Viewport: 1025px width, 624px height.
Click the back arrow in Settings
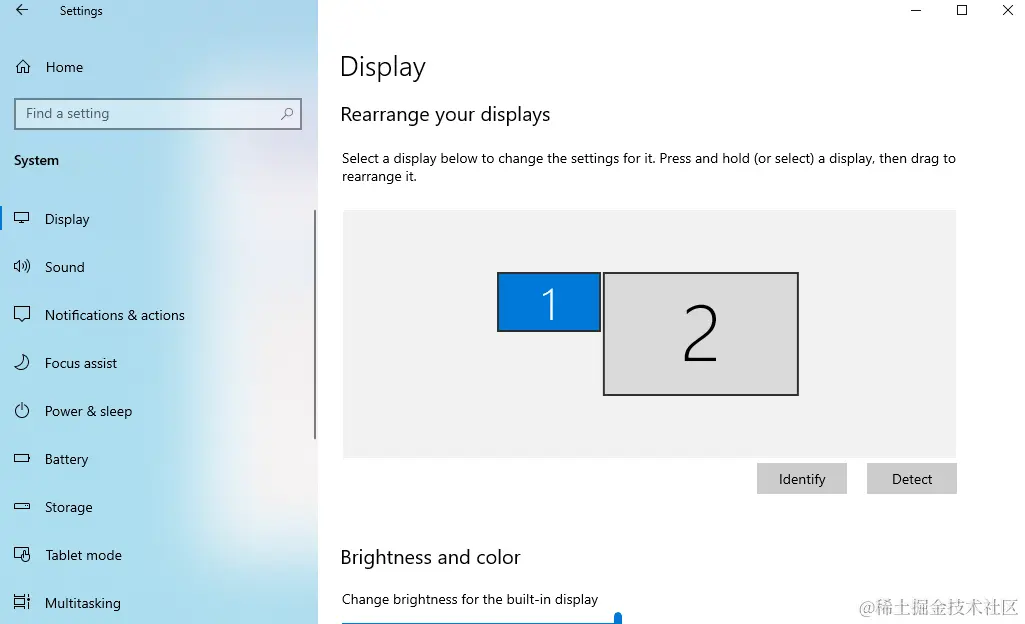click(x=22, y=10)
